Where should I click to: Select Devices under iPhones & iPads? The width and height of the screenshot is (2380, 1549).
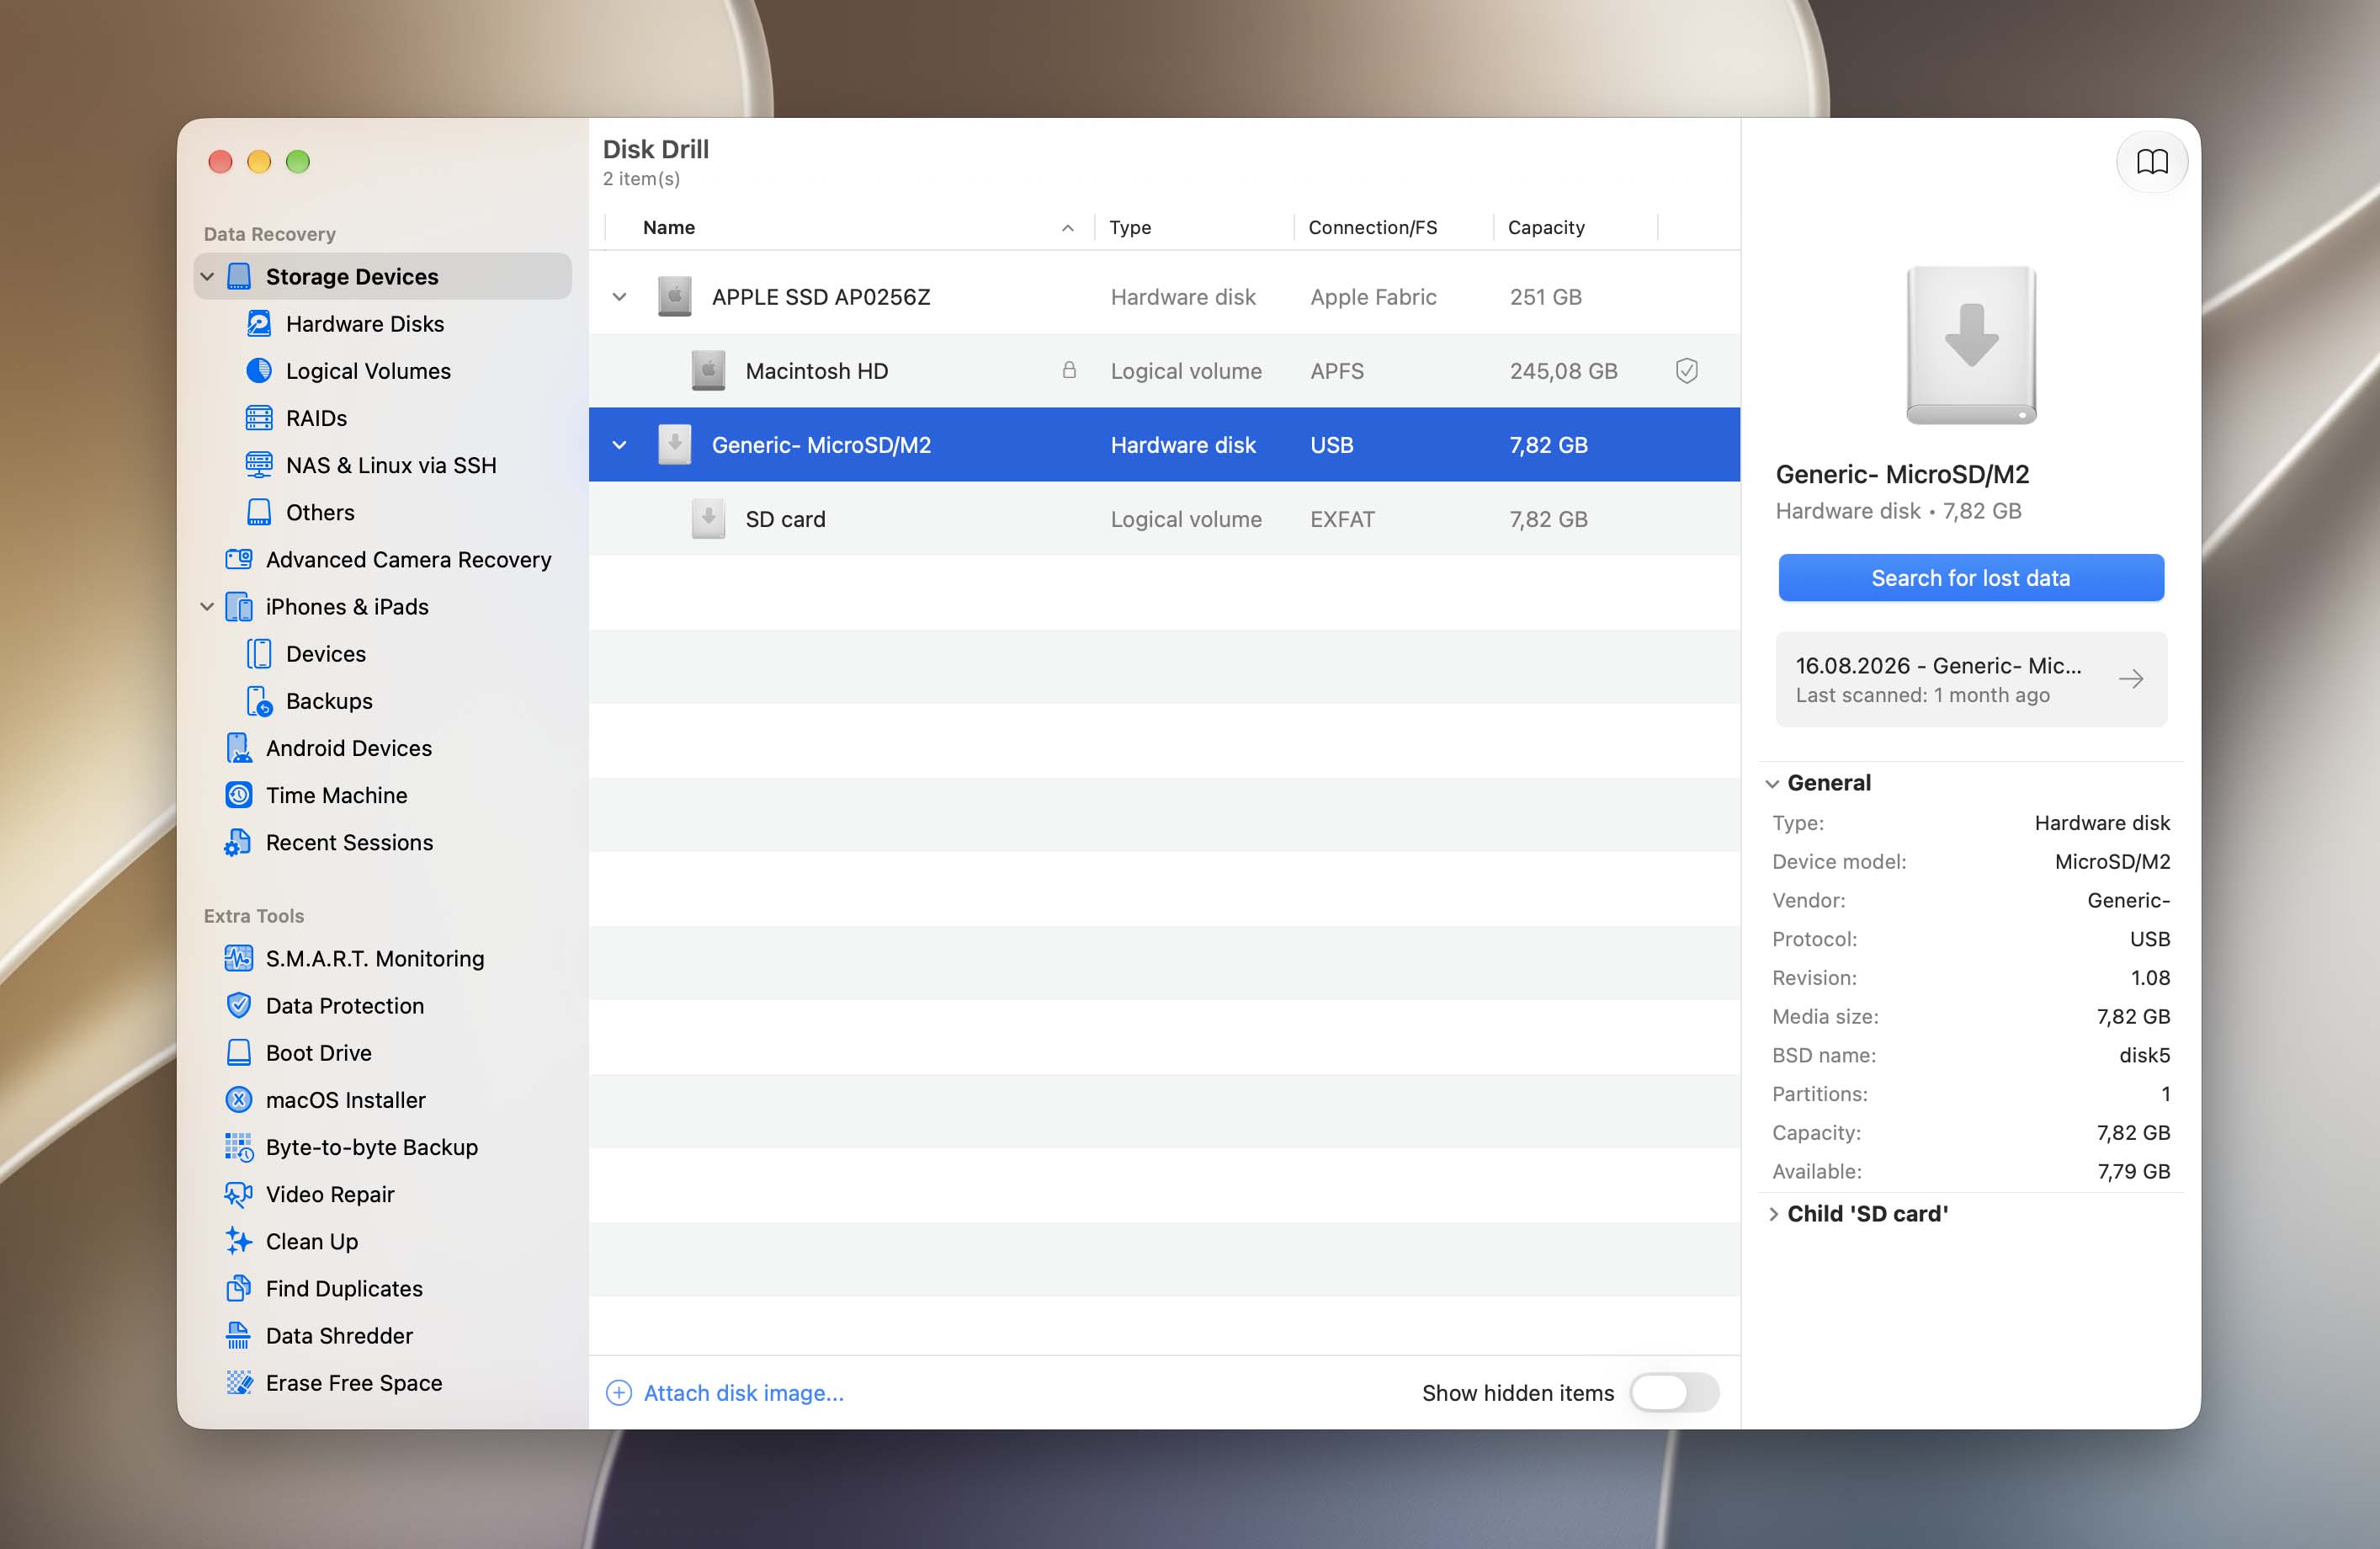pos(325,654)
